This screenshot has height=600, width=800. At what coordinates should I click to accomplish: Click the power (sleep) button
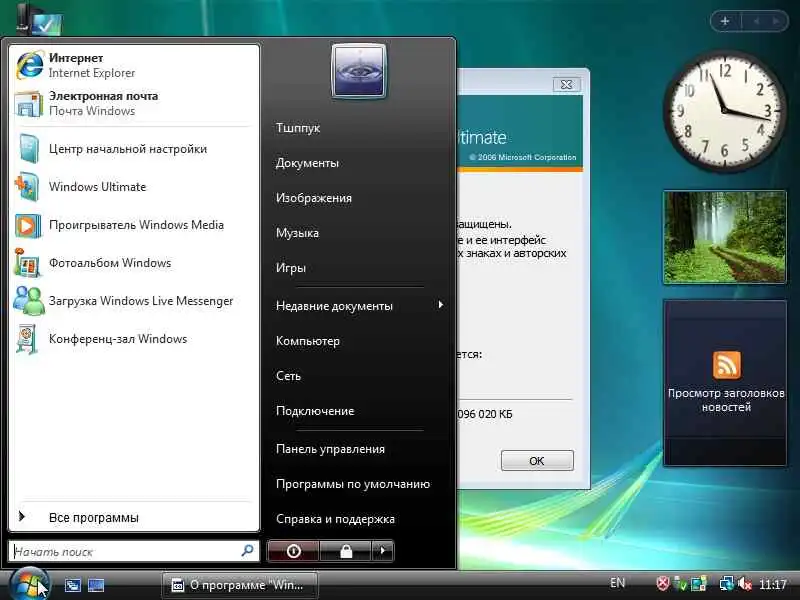(x=293, y=551)
